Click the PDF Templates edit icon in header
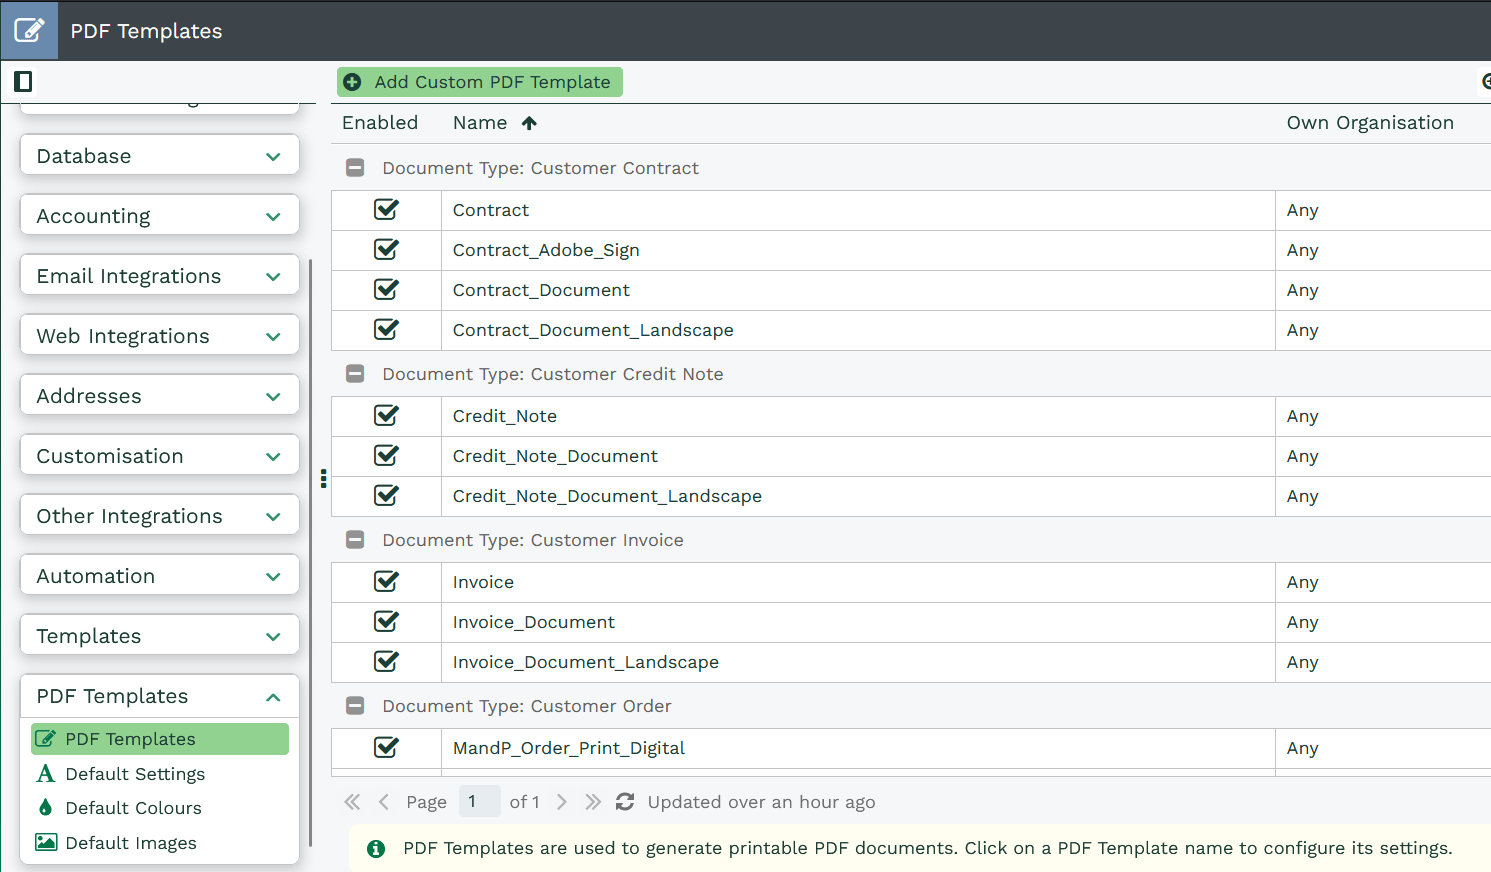 tap(29, 30)
